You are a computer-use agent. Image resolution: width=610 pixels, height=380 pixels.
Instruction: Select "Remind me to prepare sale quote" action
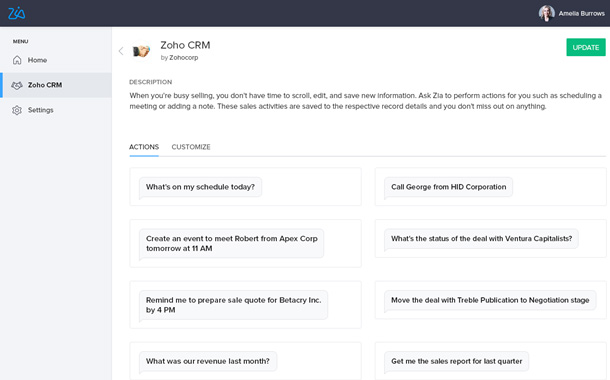tap(233, 305)
